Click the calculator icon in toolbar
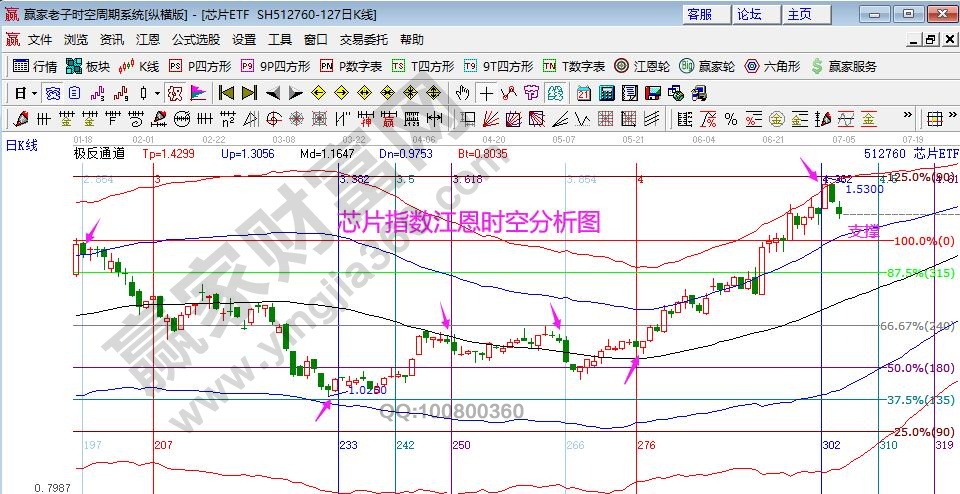The image size is (960, 494). (606, 93)
